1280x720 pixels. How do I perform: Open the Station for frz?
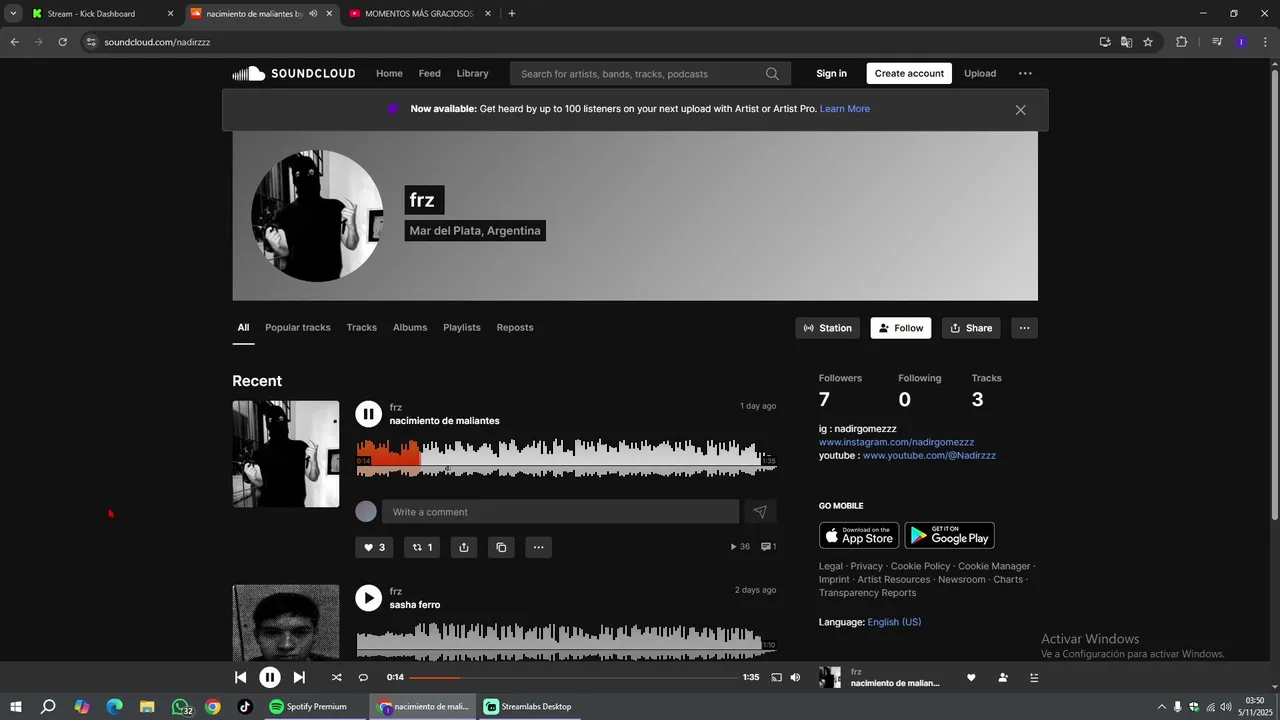tap(828, 328)
